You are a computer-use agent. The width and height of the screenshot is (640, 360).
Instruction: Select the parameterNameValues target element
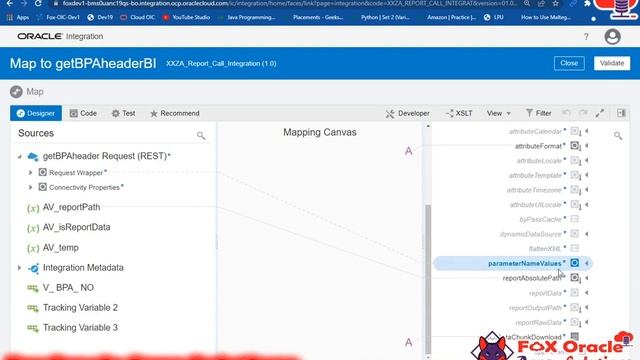pyautogui.click(x=524, y=264)
